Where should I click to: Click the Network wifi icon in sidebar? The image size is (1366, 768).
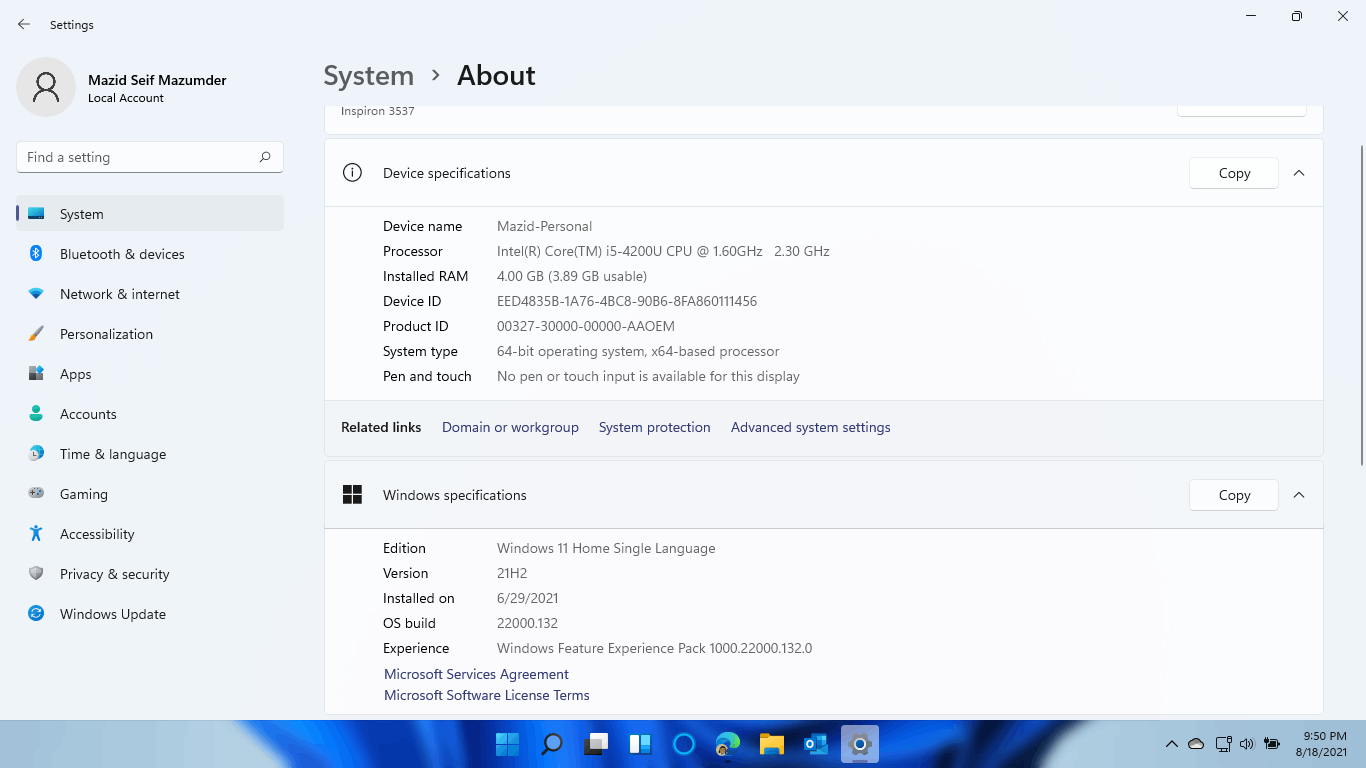(x=36, y=294)
